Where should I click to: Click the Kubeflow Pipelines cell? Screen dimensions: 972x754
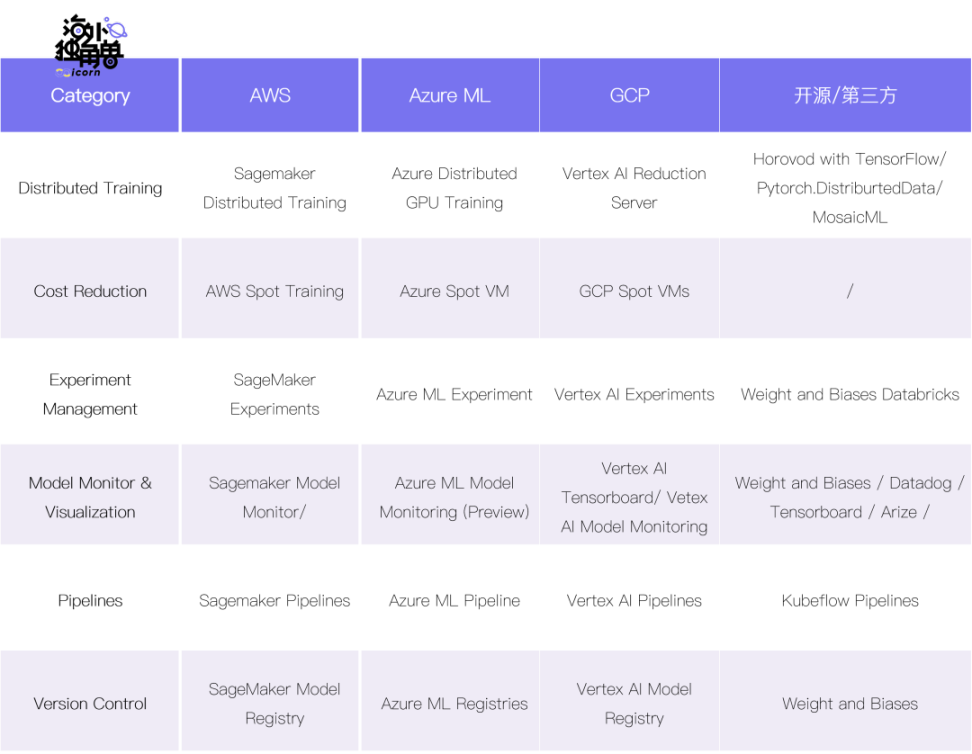coord(849,601)
